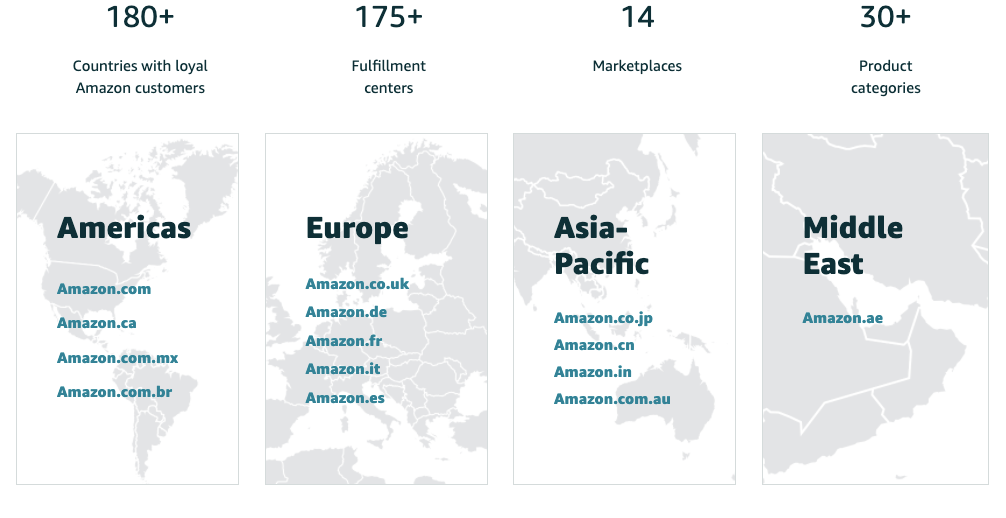
Task: Open the Amazon.de link
Action: tap(346, 312)
